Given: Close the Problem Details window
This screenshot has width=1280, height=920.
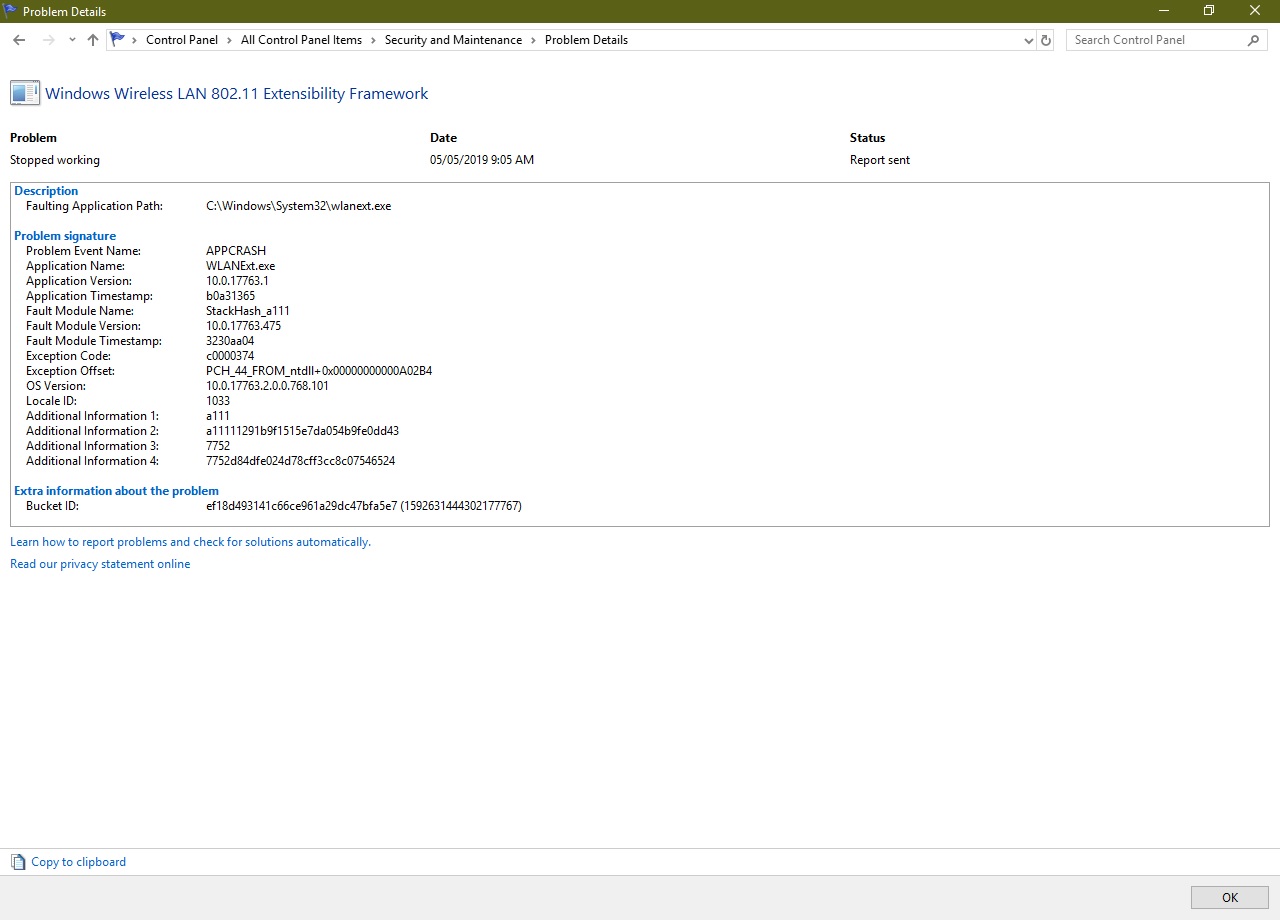Looking at the screenshot, I should pyautogui.click(x=1256, y=11).
